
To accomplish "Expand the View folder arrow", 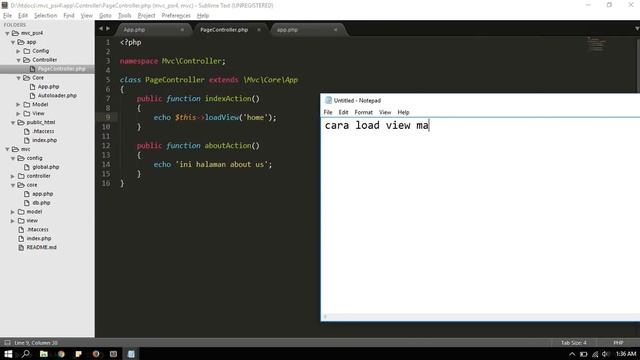I will [x=18, y=114].
